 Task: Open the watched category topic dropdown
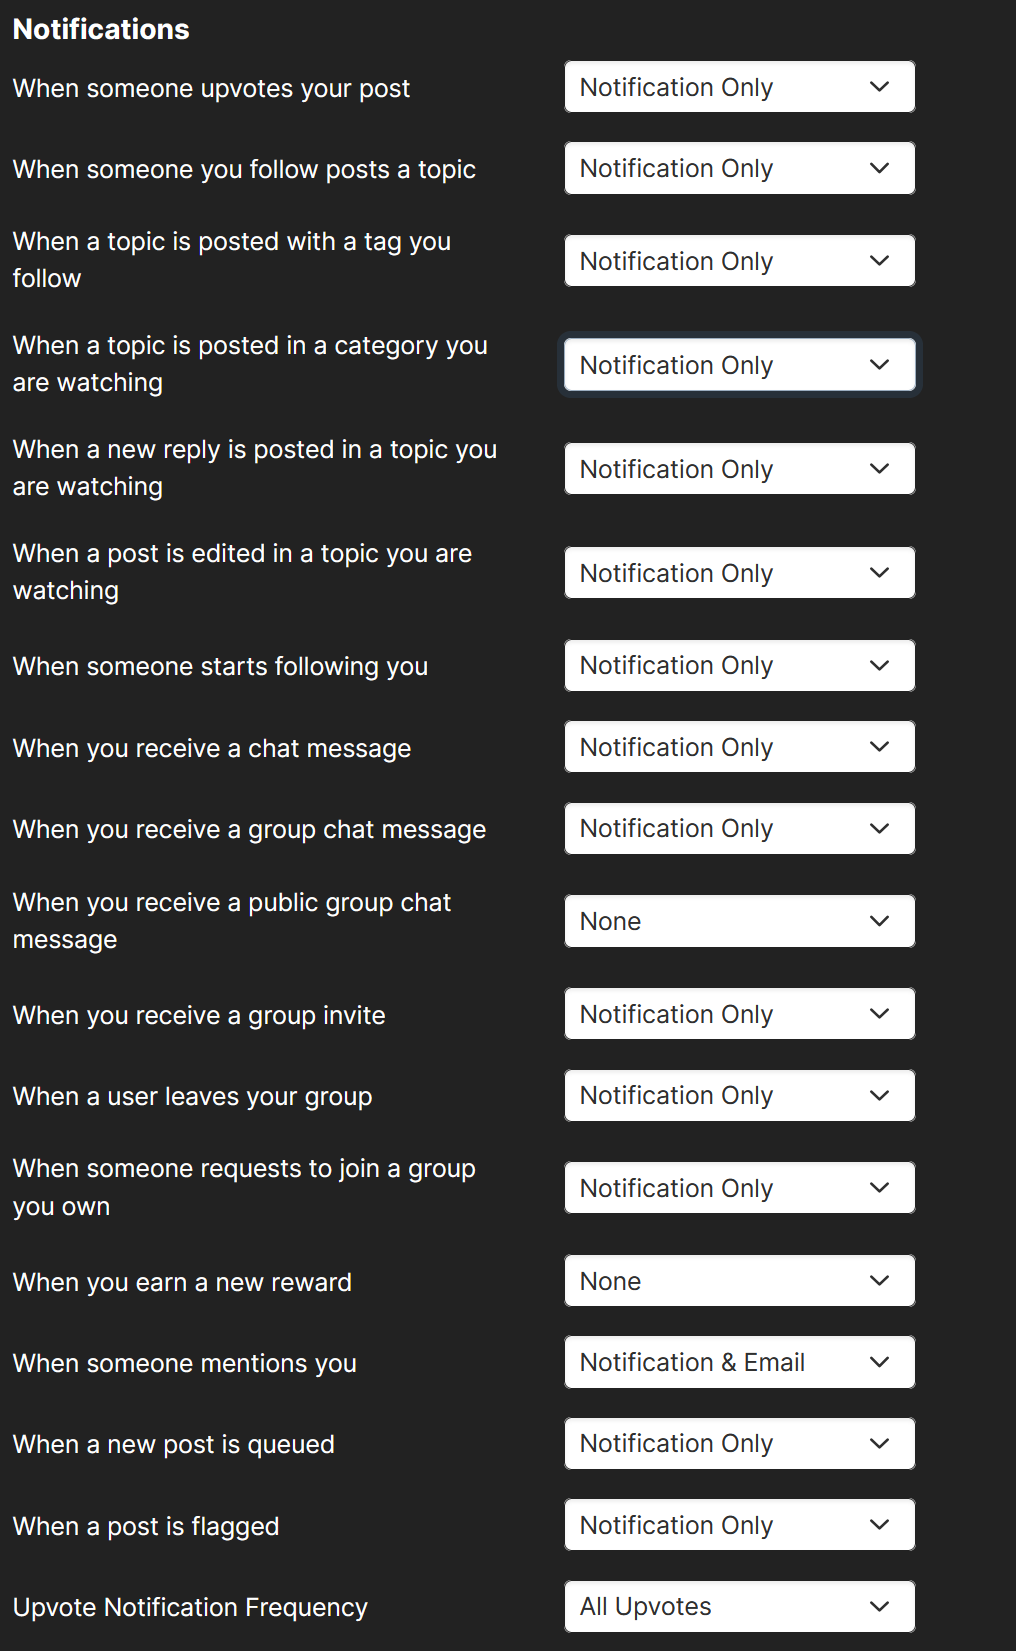[739, 365]
